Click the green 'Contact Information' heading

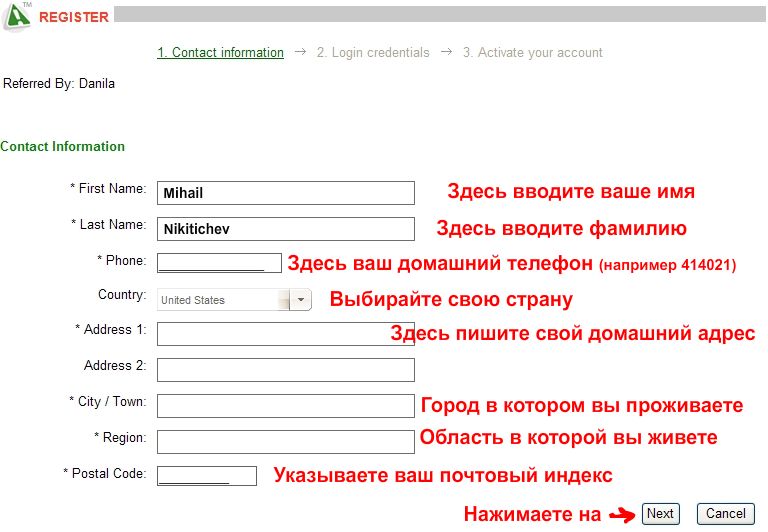pos(62,146)
